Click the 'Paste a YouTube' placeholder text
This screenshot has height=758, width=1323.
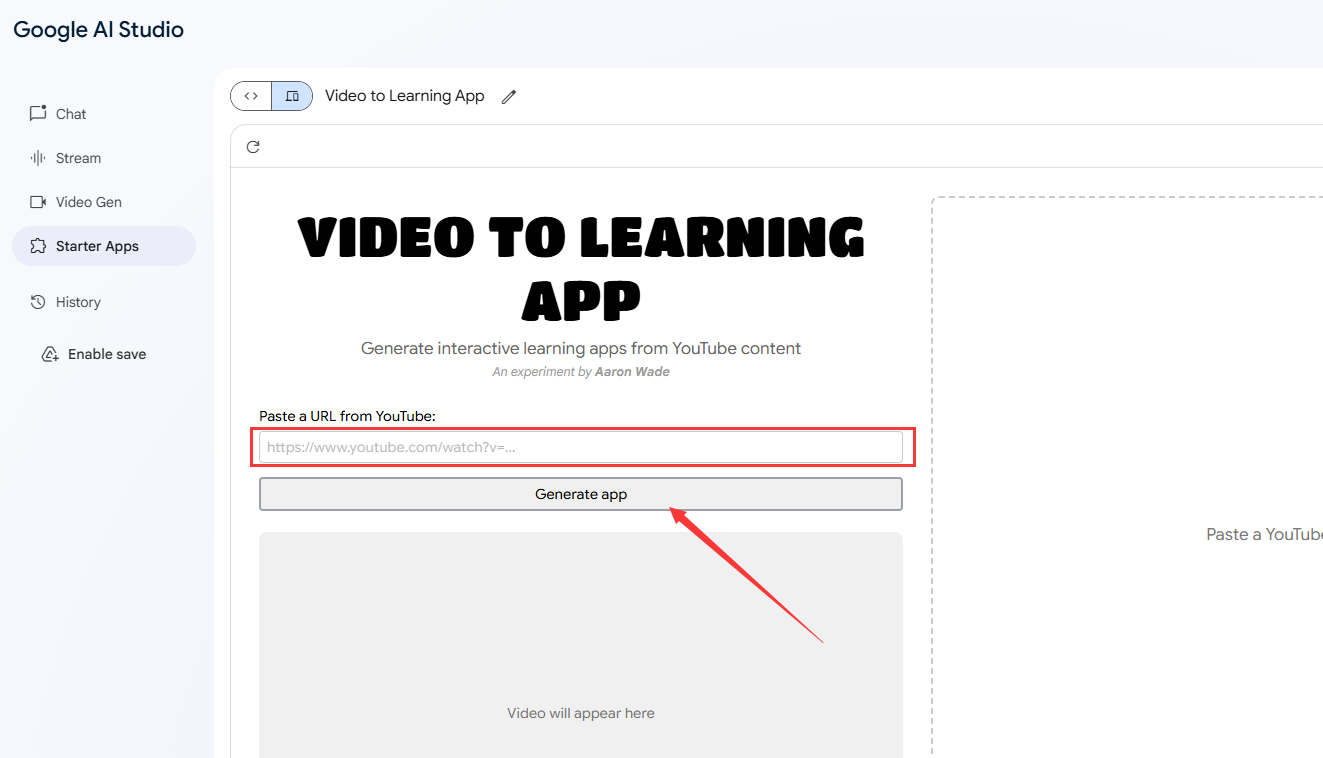point(1264,535)
